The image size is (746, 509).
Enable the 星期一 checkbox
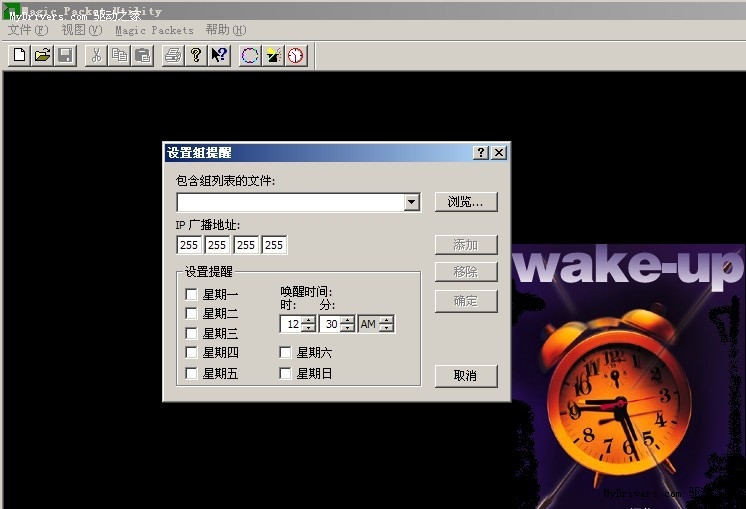click(x=191, y=294)
